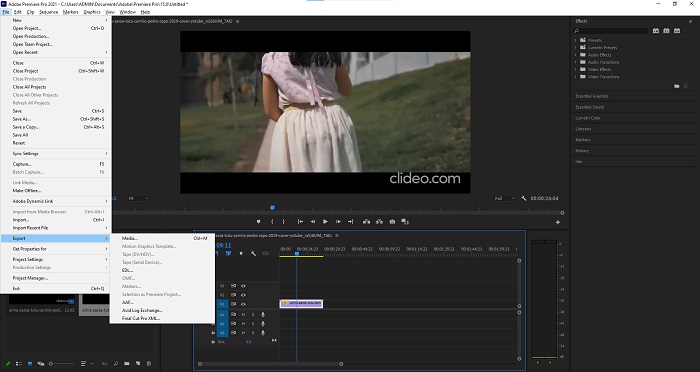Expand the Lumetri Presets folder
The image size is (700, 372).
click(x=575, y=47)
